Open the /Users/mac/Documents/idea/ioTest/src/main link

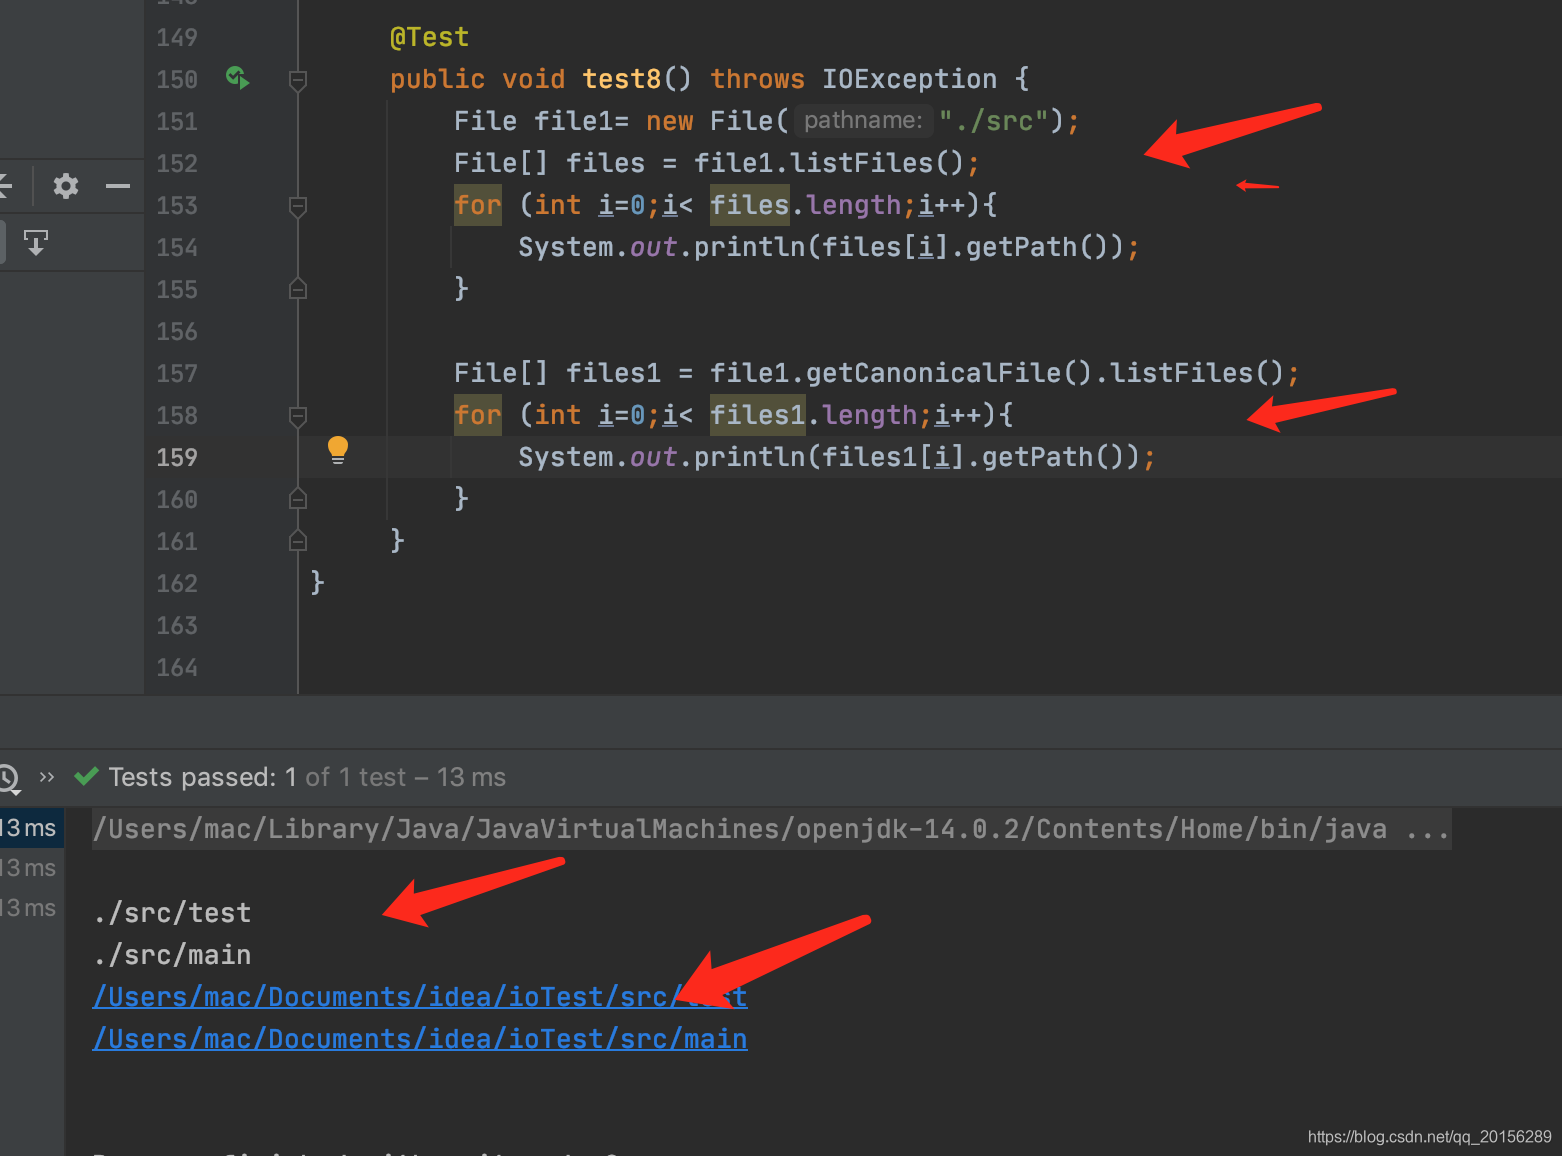click(420, 1039)
